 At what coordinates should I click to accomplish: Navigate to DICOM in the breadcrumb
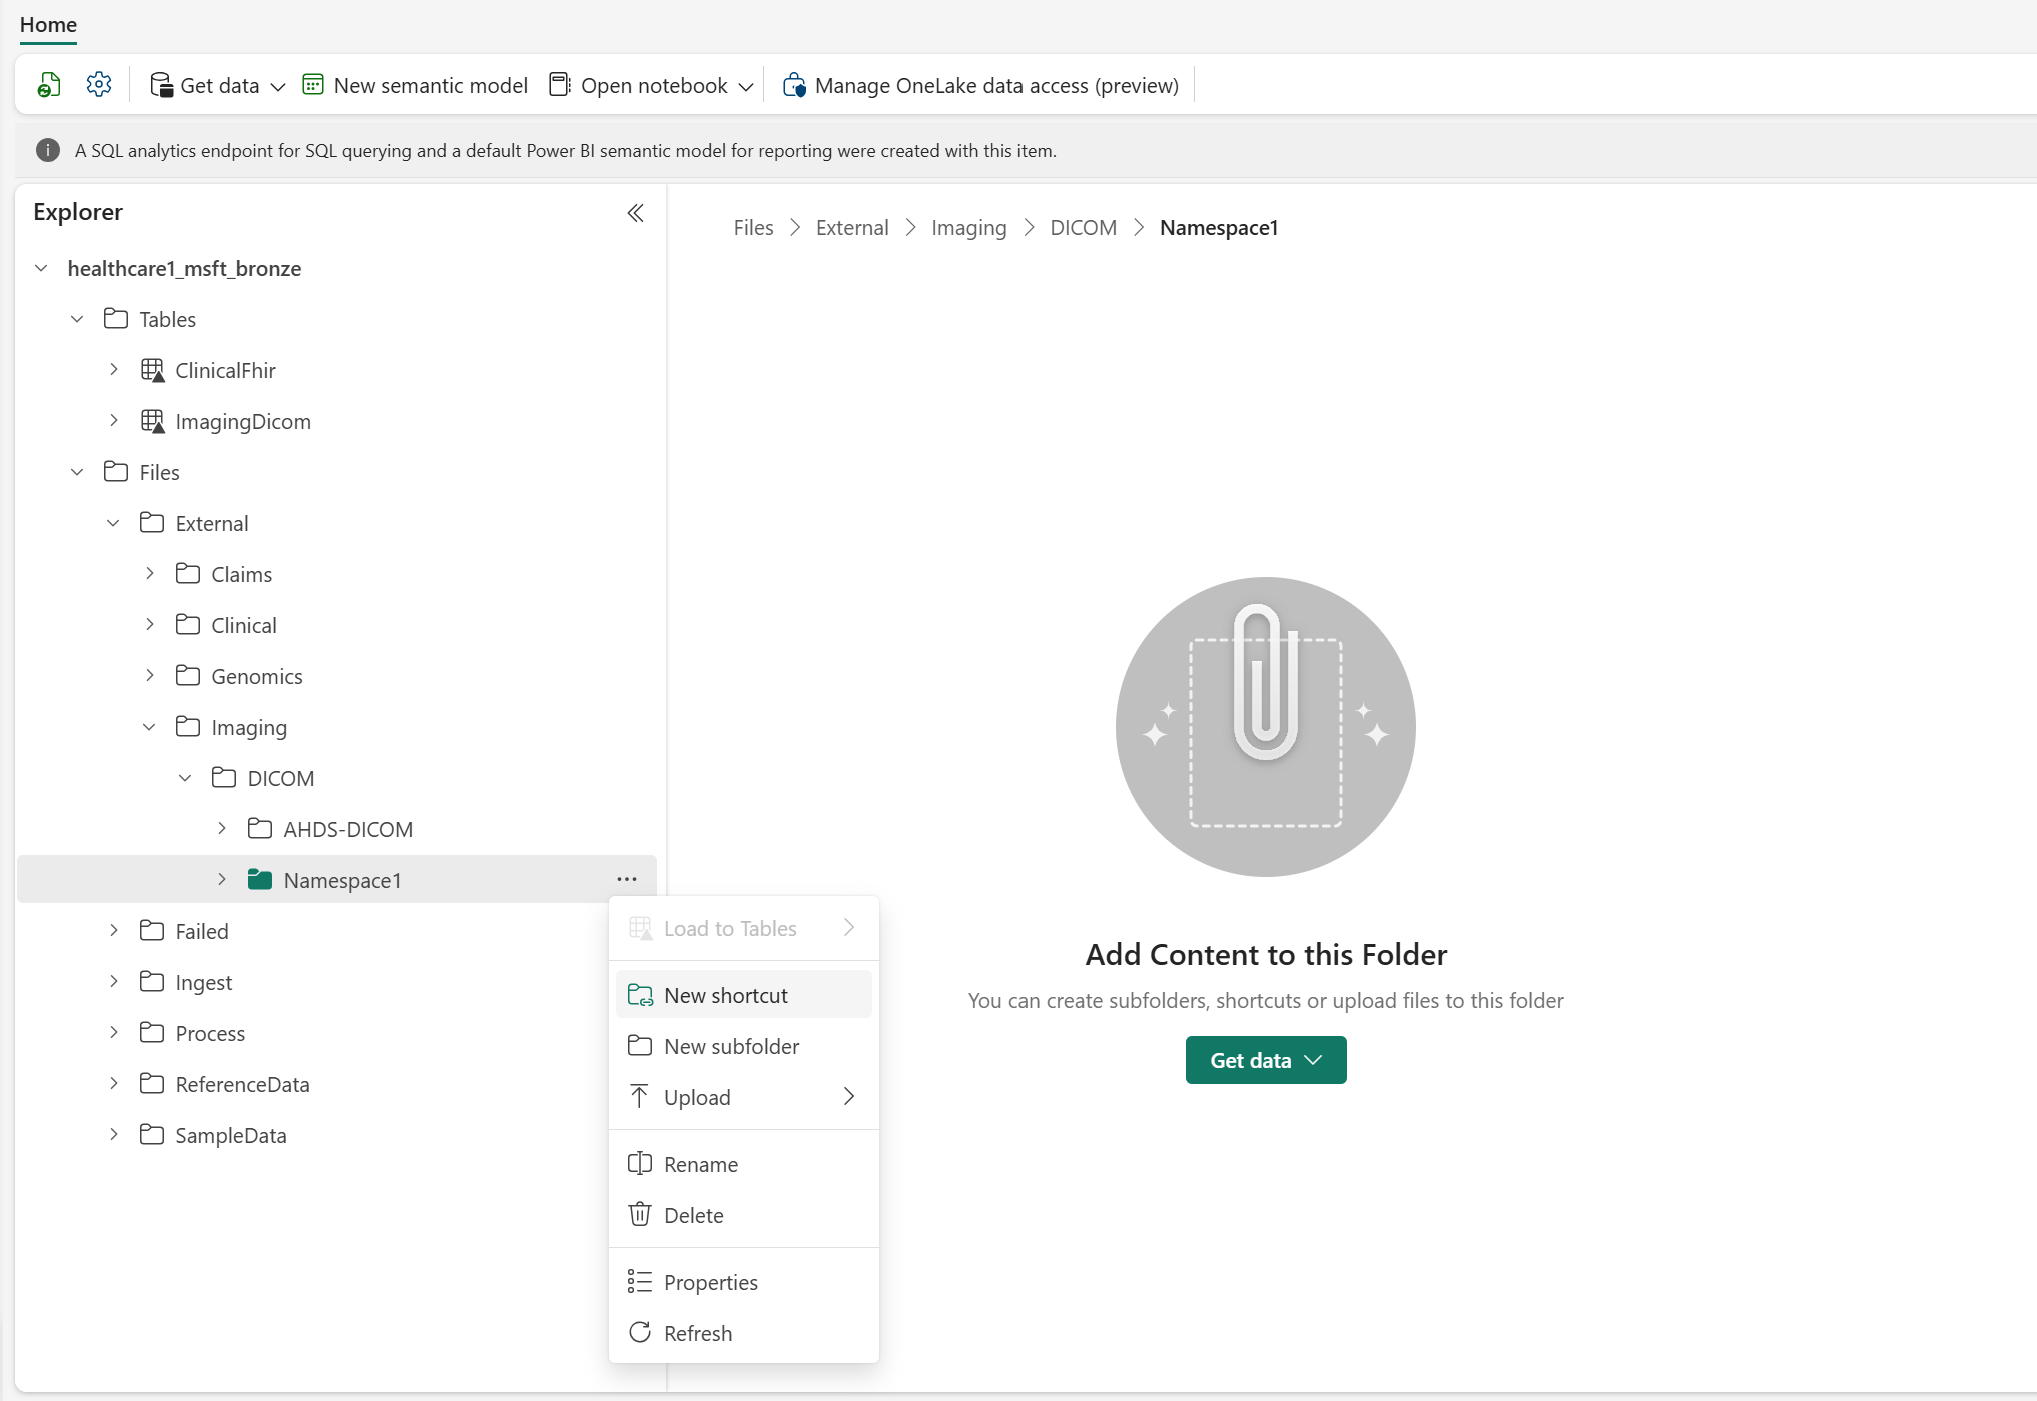click(x=1084, y=228)
